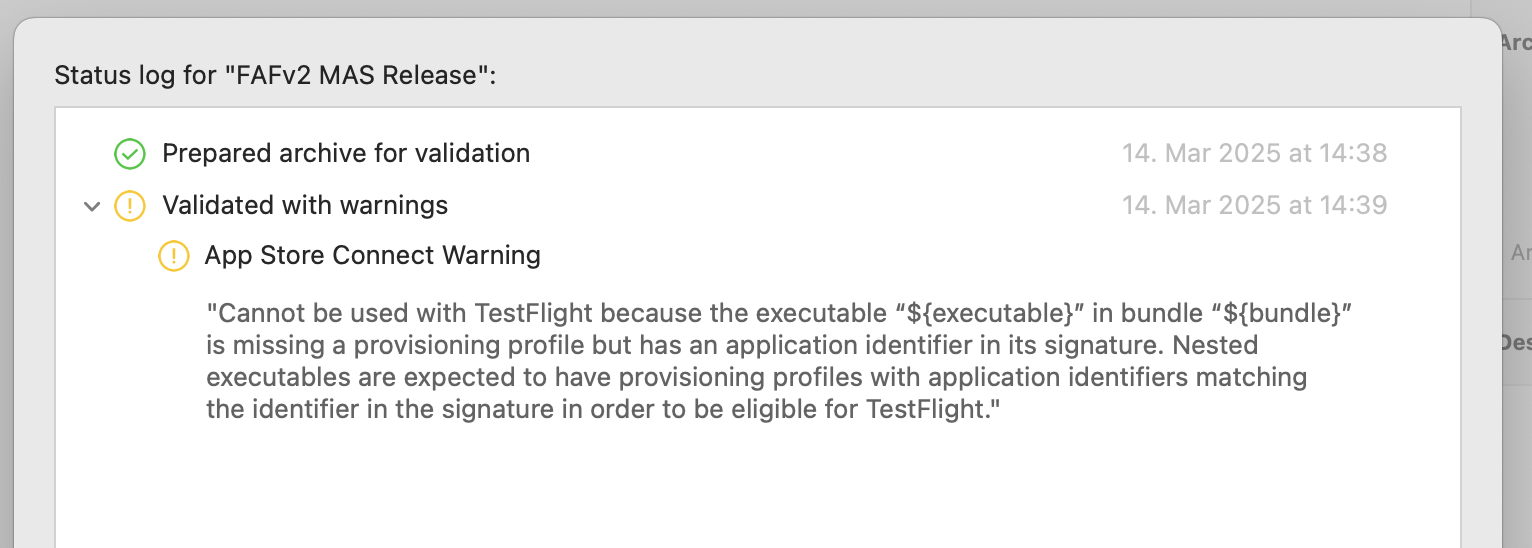Click the partially visible "Des" label at right edge
Viewport: 1532px width, 548px height.
point(1515,343)
